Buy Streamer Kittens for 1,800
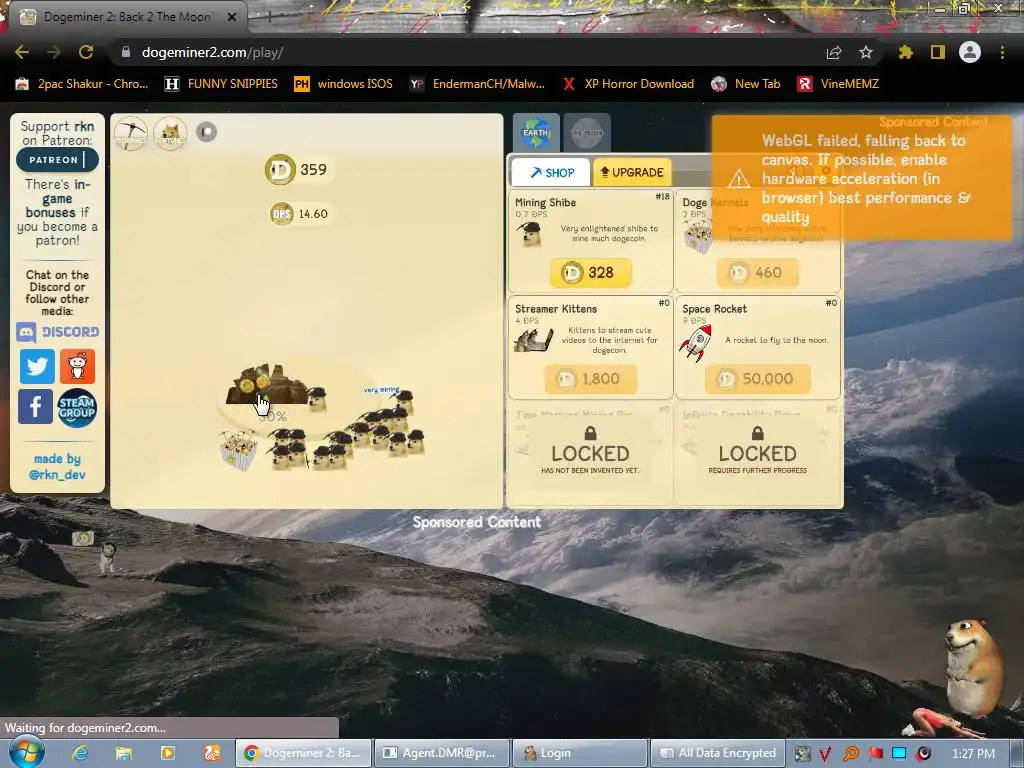1024x768 pixels. click(x=590, y=379)
